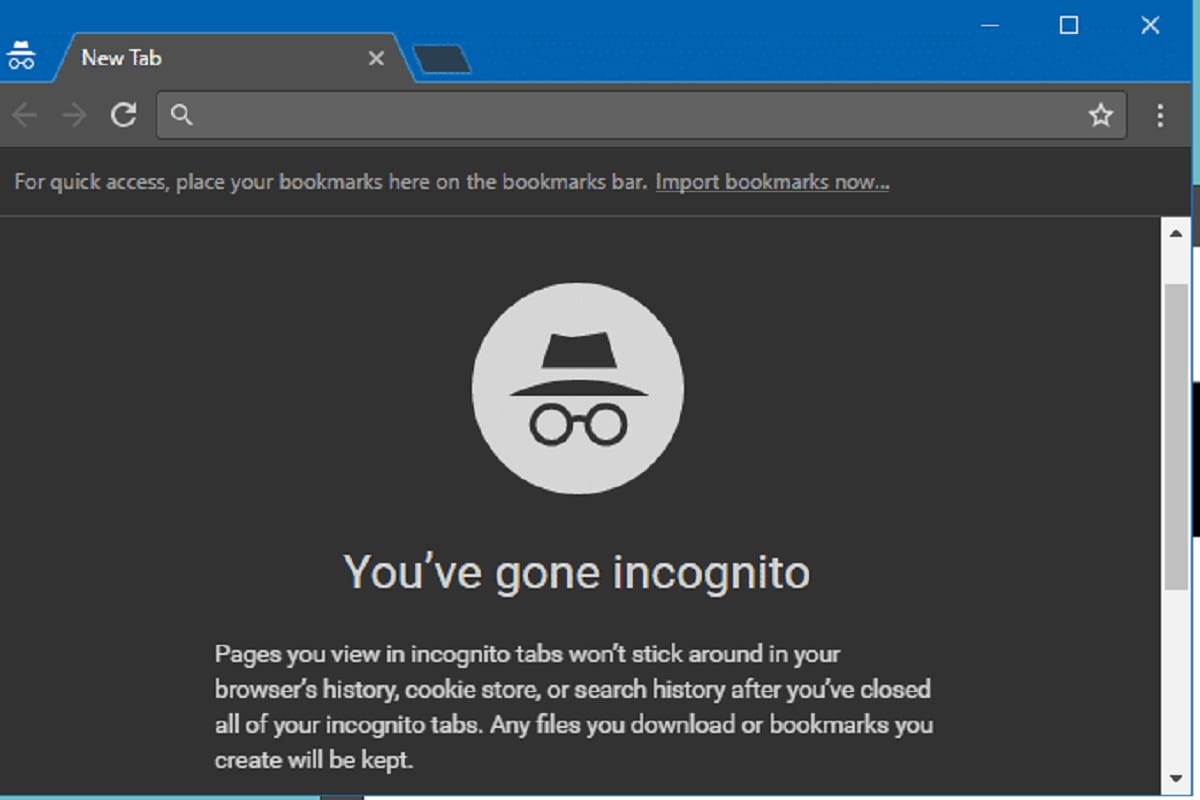Screen dimensions: 1200x800
Task: Click the "You've gone incognito" heading
Action: (577, 573)
